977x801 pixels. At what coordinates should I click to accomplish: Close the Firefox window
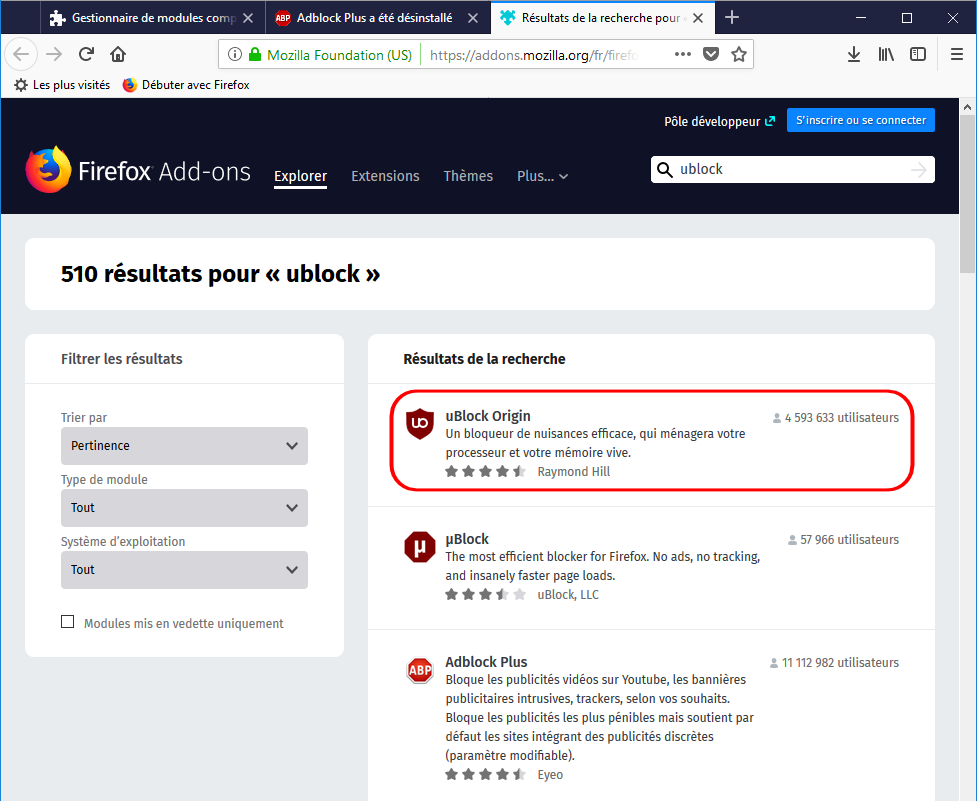pyautogui.click(x=953, y=17)
